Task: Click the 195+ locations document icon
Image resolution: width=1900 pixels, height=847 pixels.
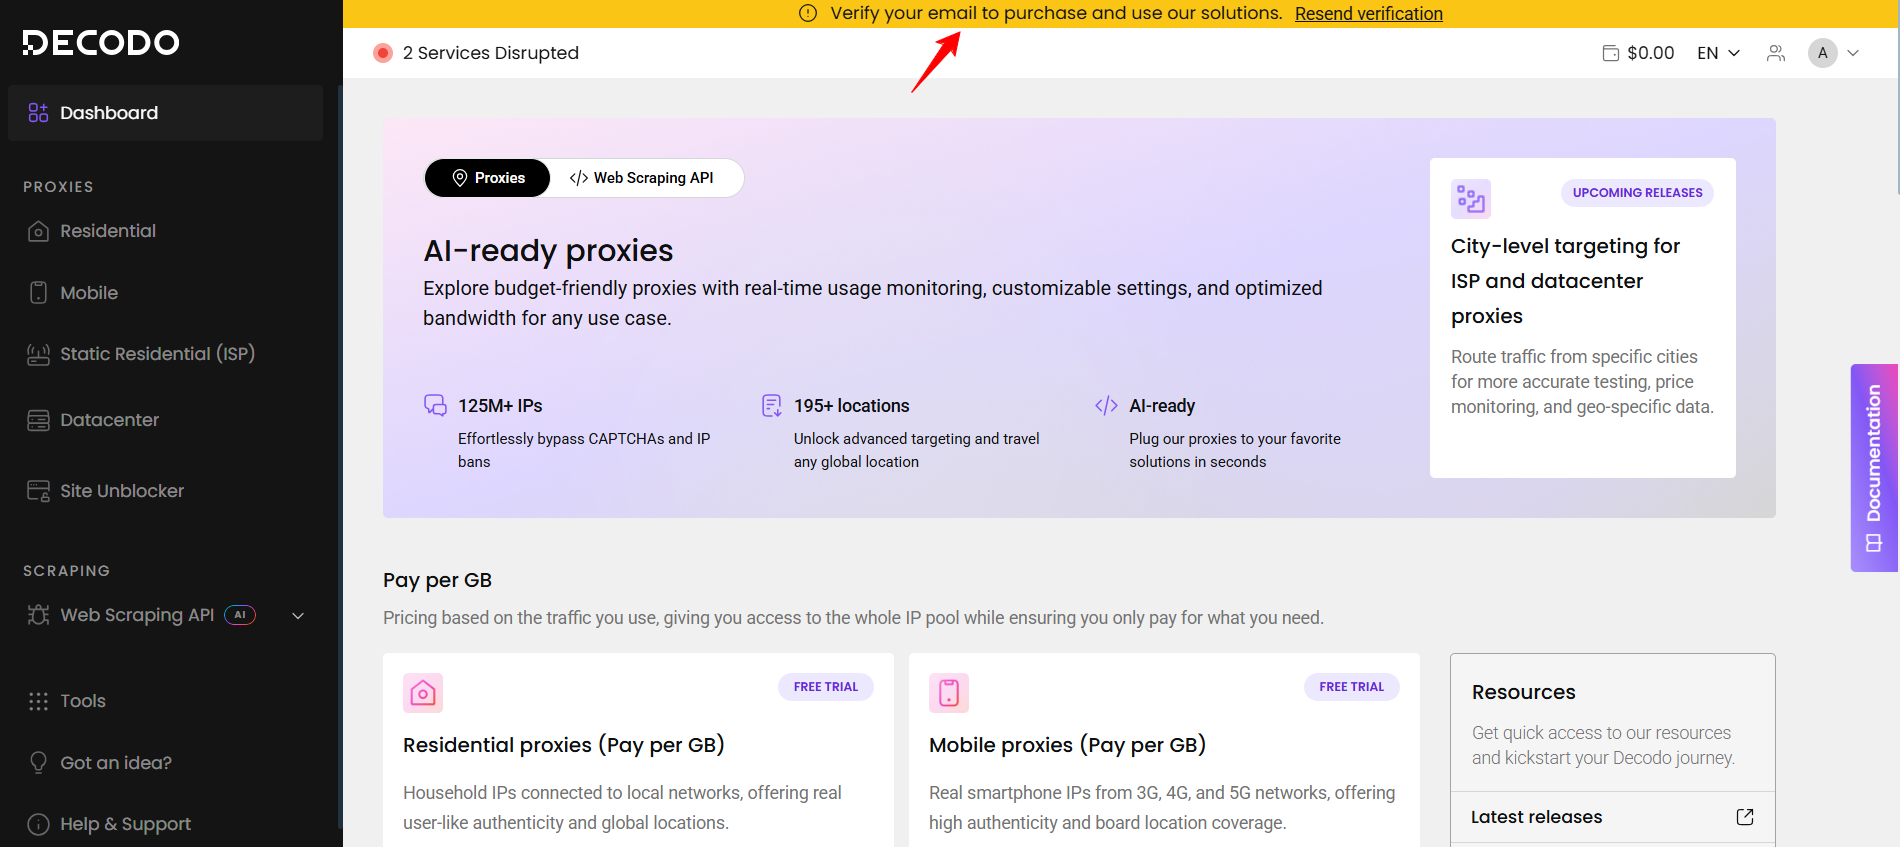Action: (771, 405)
